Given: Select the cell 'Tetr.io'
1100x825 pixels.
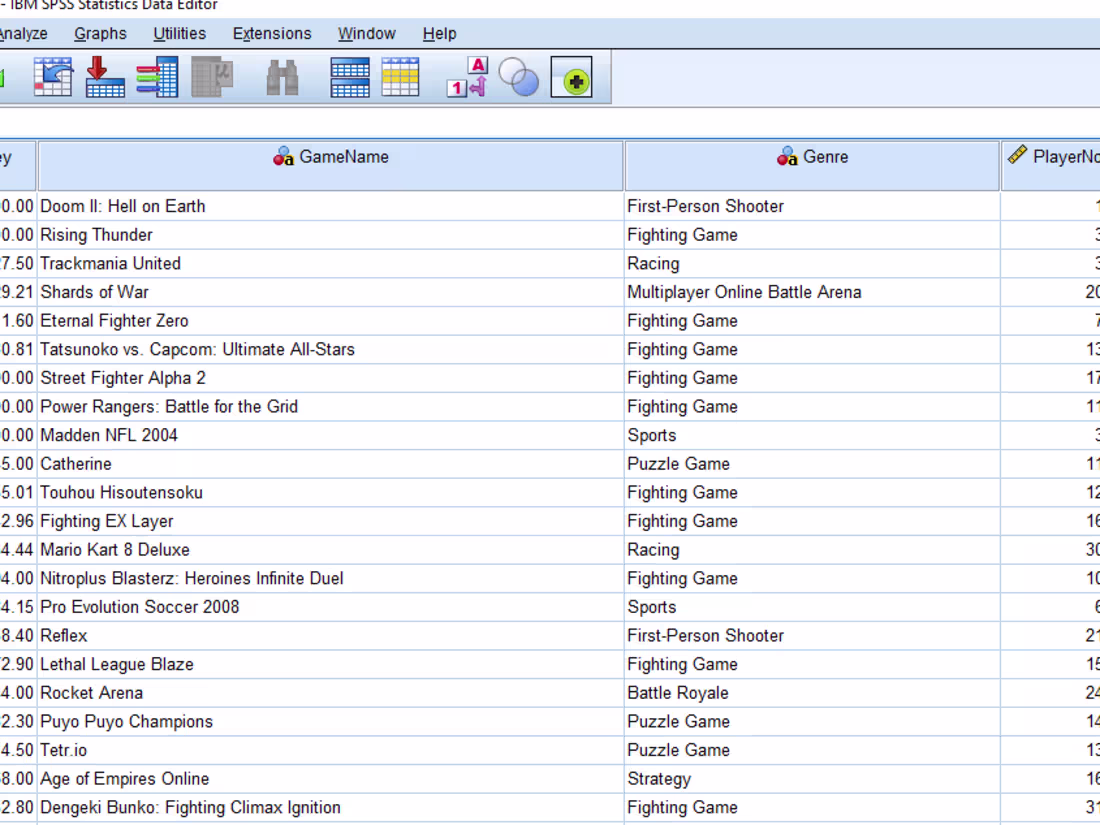Looking at the screenshot, I should pos(330,750).
